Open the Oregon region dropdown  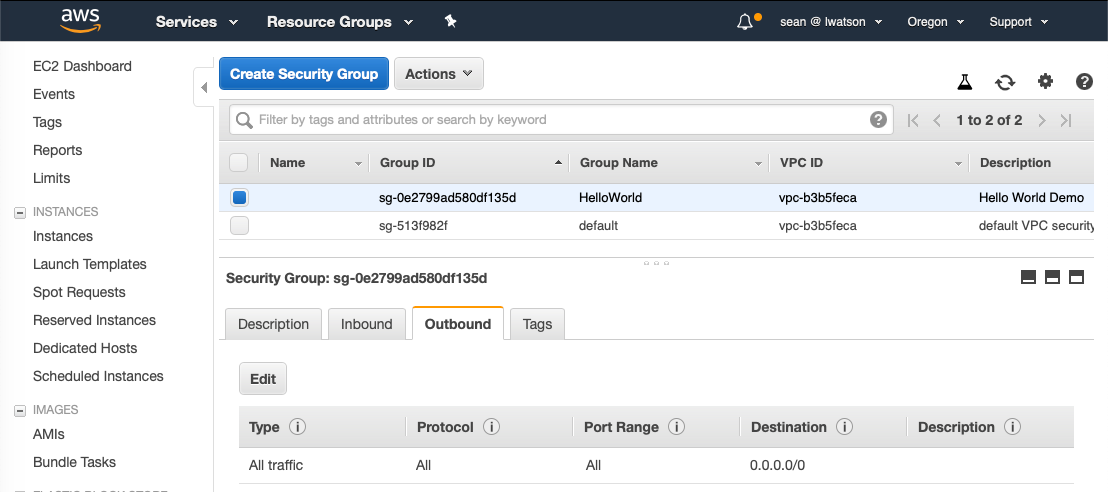[x=935, y=22]
